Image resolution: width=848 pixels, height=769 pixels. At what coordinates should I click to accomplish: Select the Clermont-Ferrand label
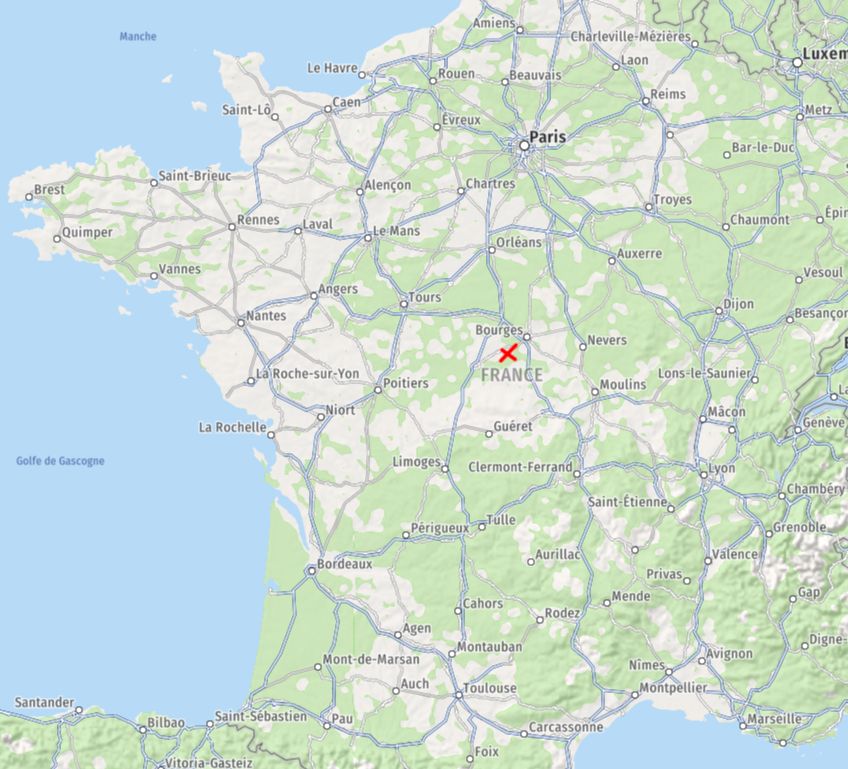coord(520,467)
